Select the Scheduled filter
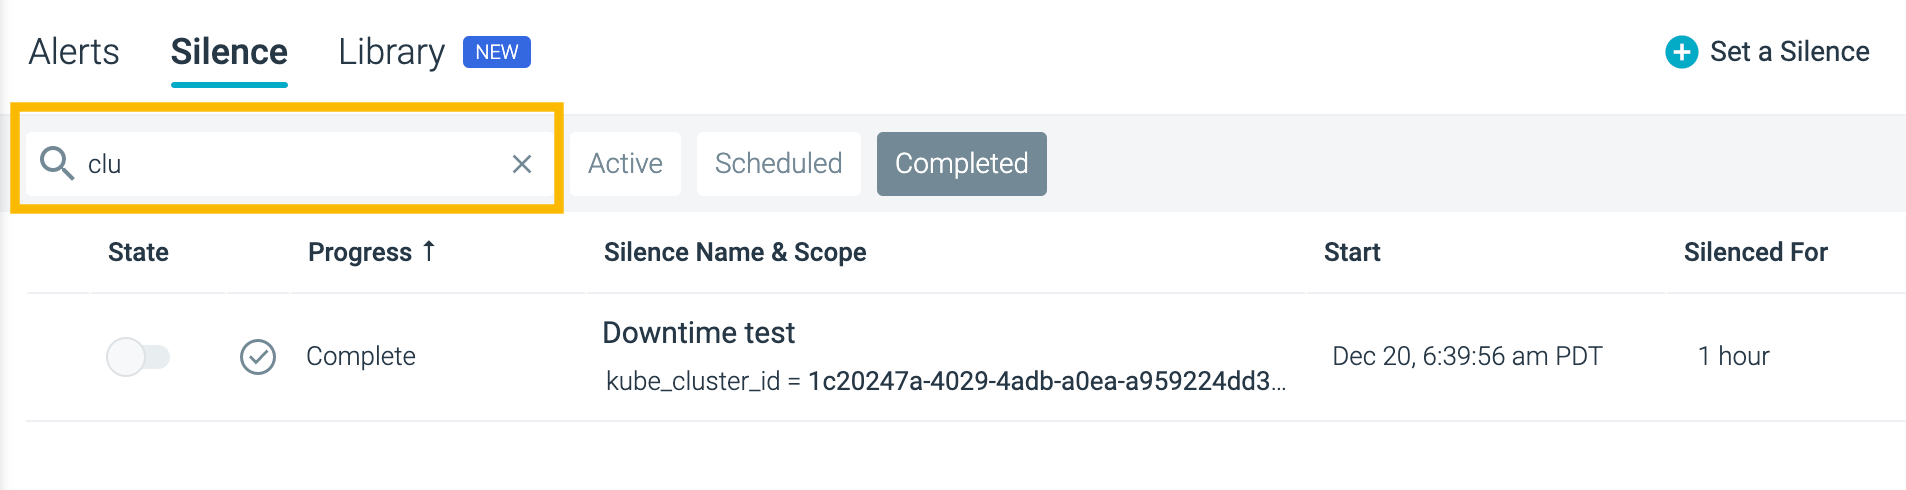This screenshot has height=490, width=1906. pos(779,164)
